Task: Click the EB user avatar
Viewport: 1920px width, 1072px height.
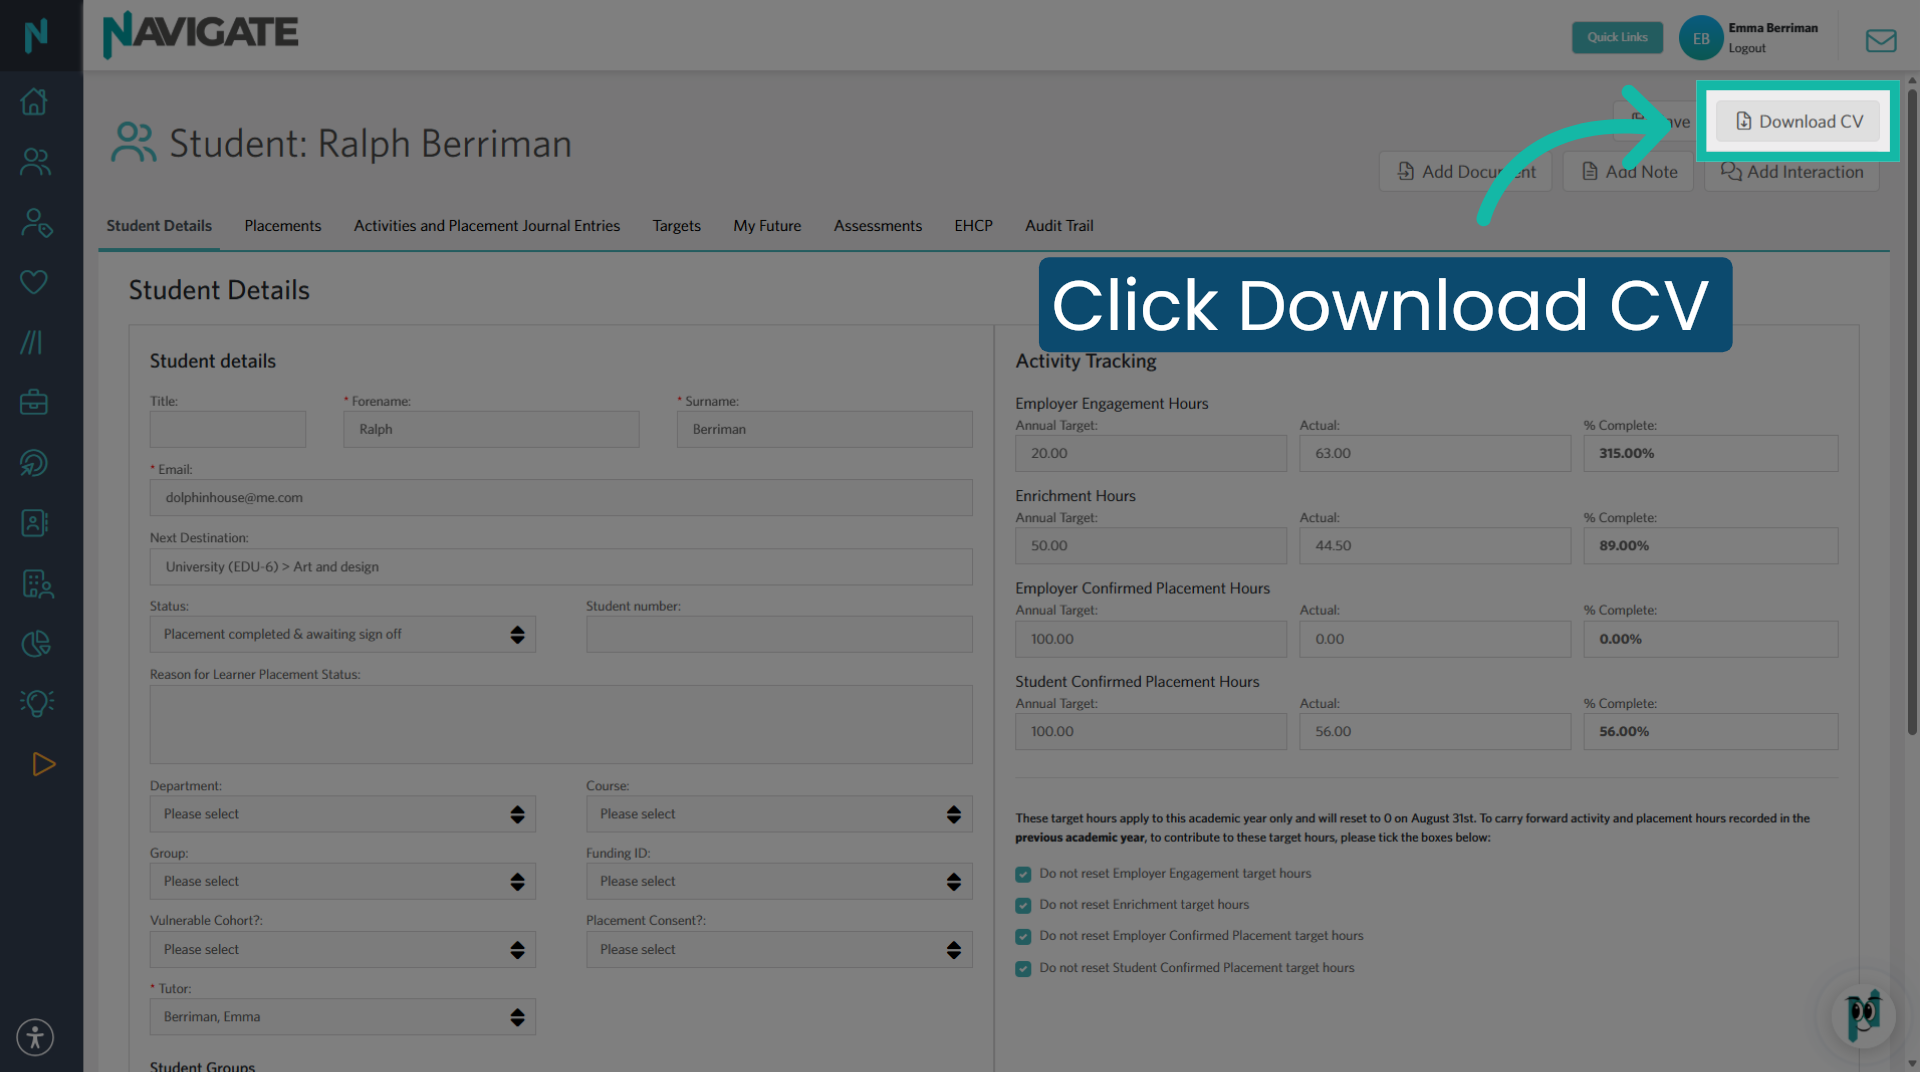Action: [x=1700, y=38]
